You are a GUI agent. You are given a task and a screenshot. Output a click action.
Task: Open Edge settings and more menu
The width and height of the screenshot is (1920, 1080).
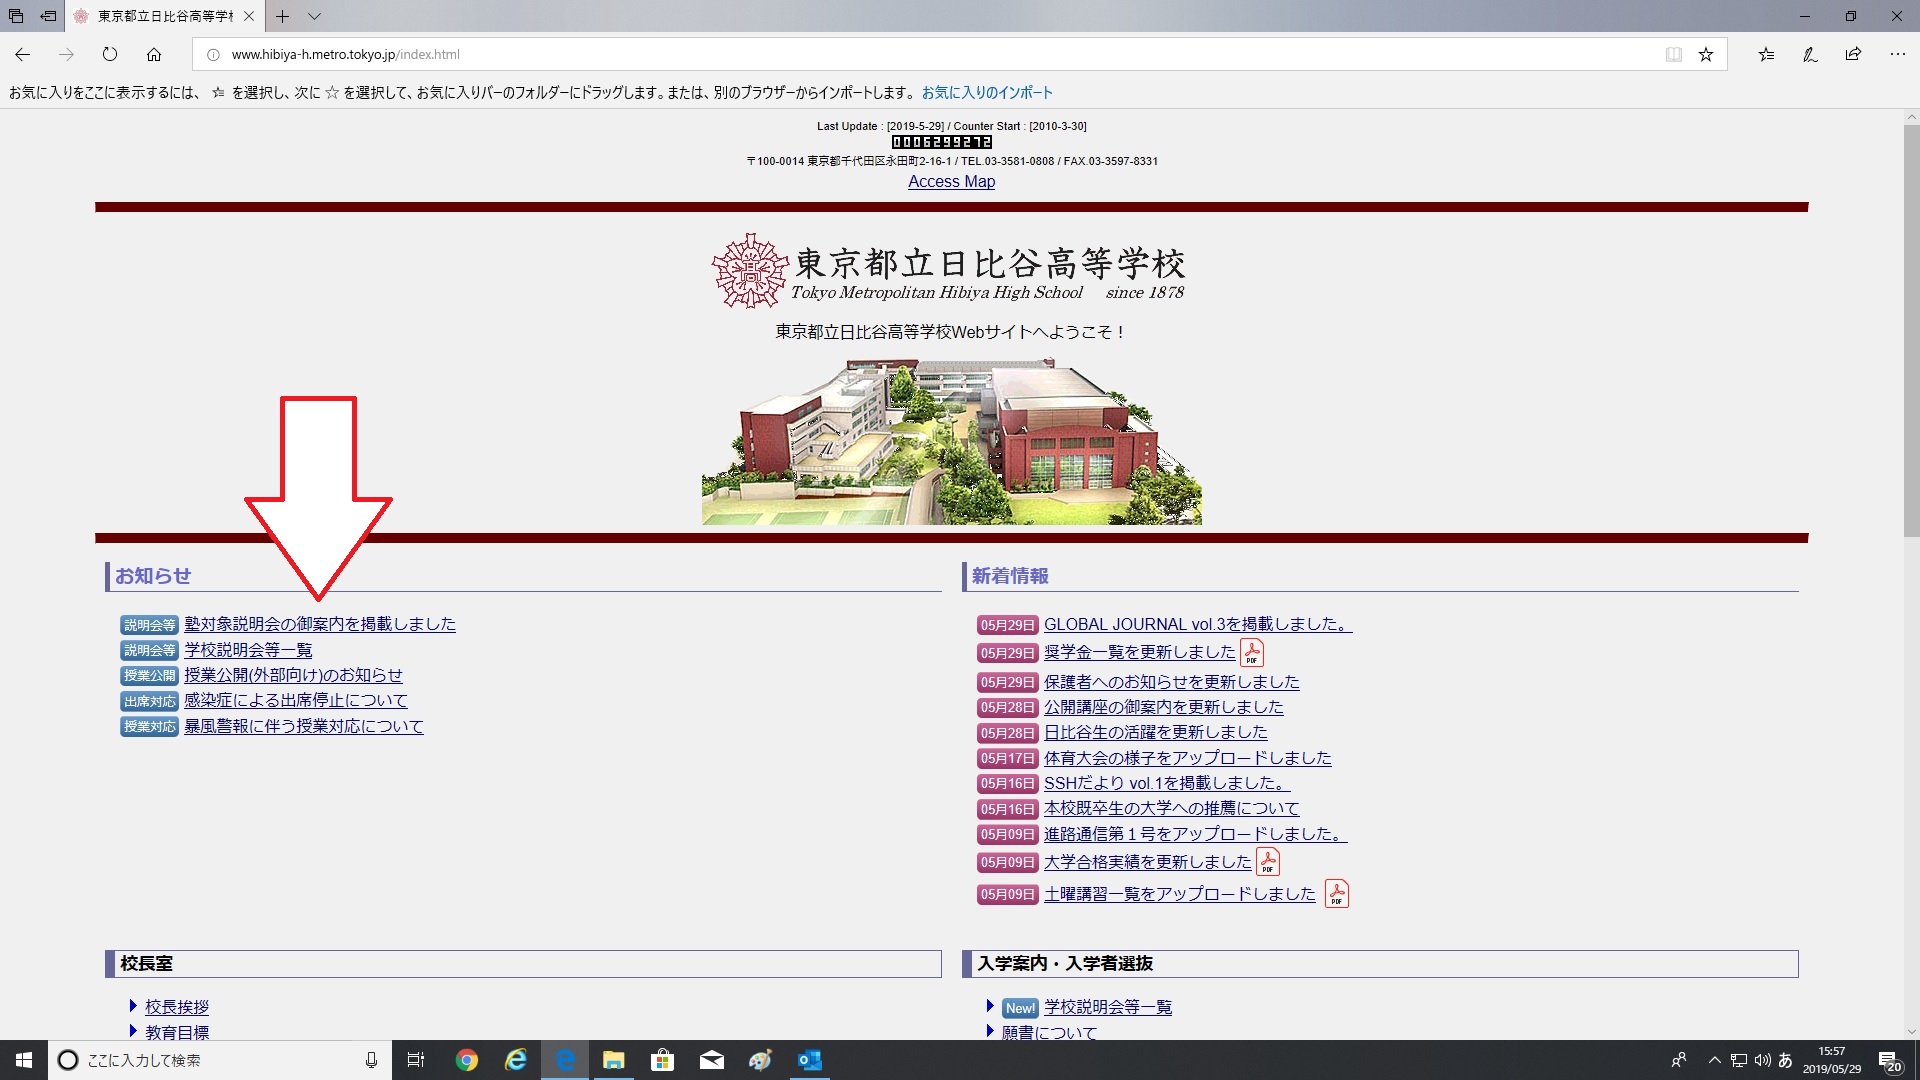1897,54
